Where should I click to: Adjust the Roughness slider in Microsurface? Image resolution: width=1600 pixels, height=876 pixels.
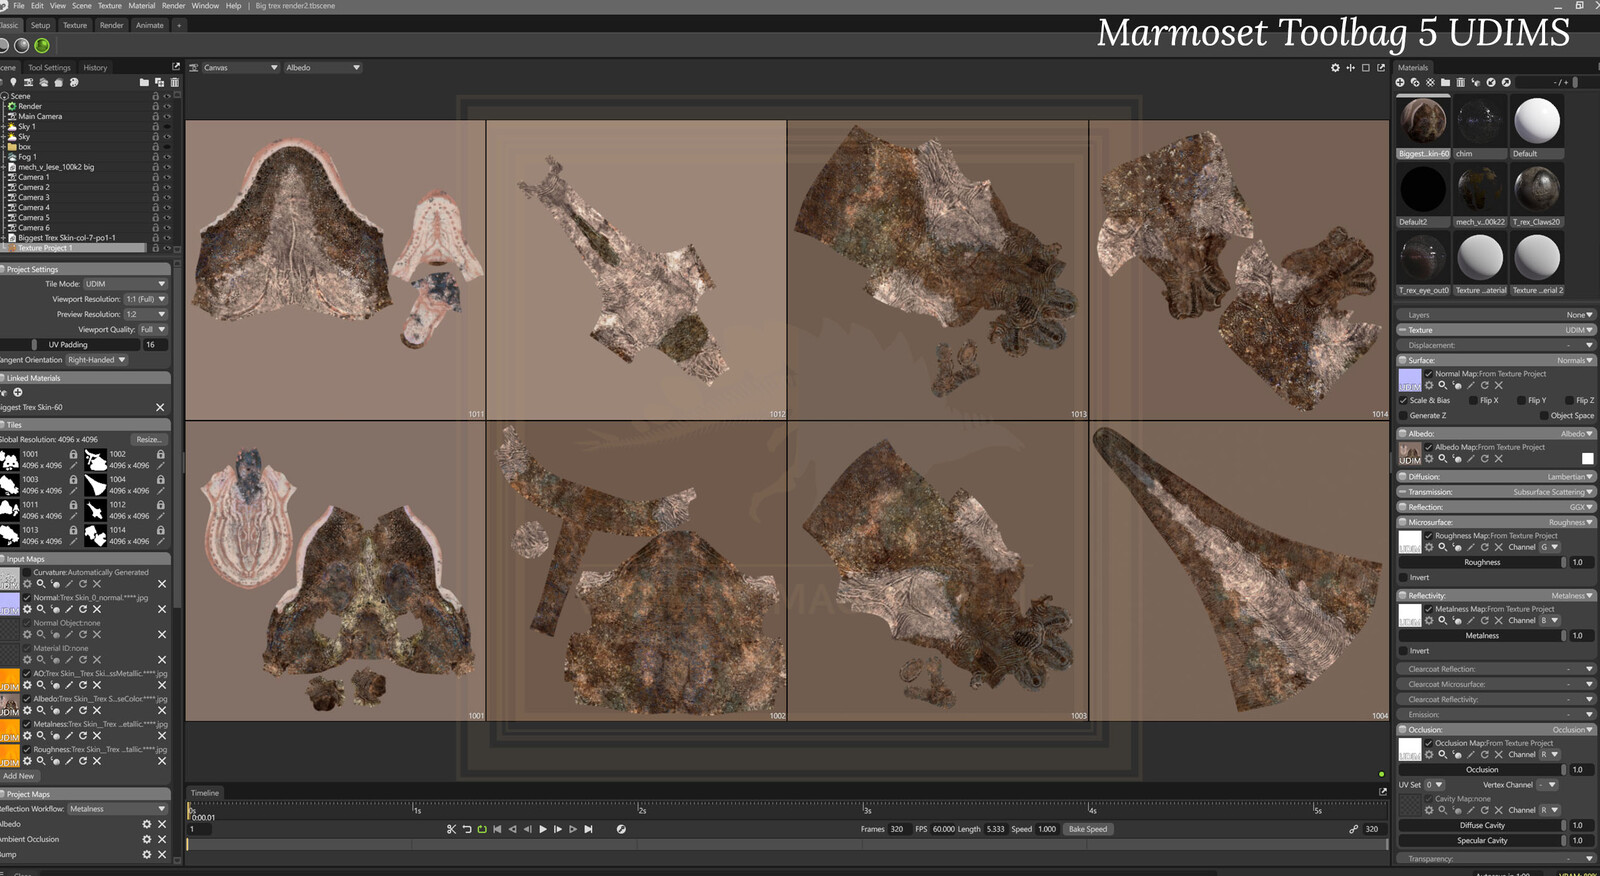click(x=1482, y=563)
